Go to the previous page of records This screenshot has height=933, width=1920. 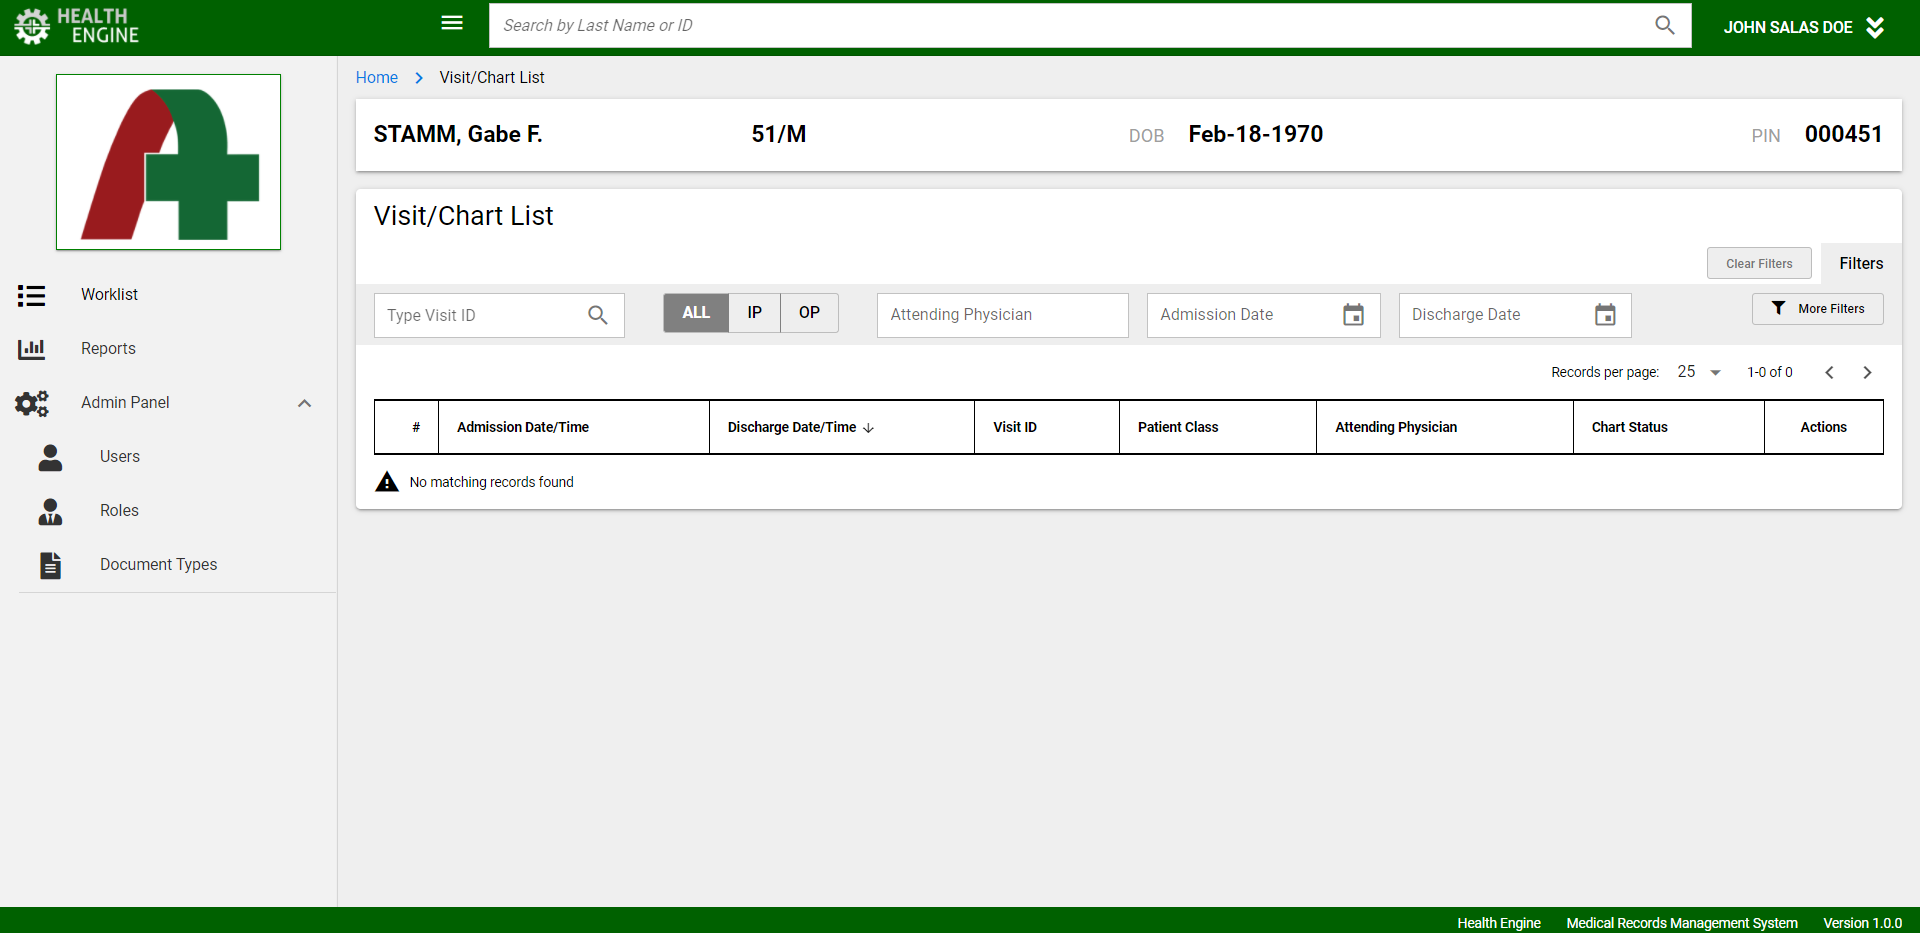1829,372
